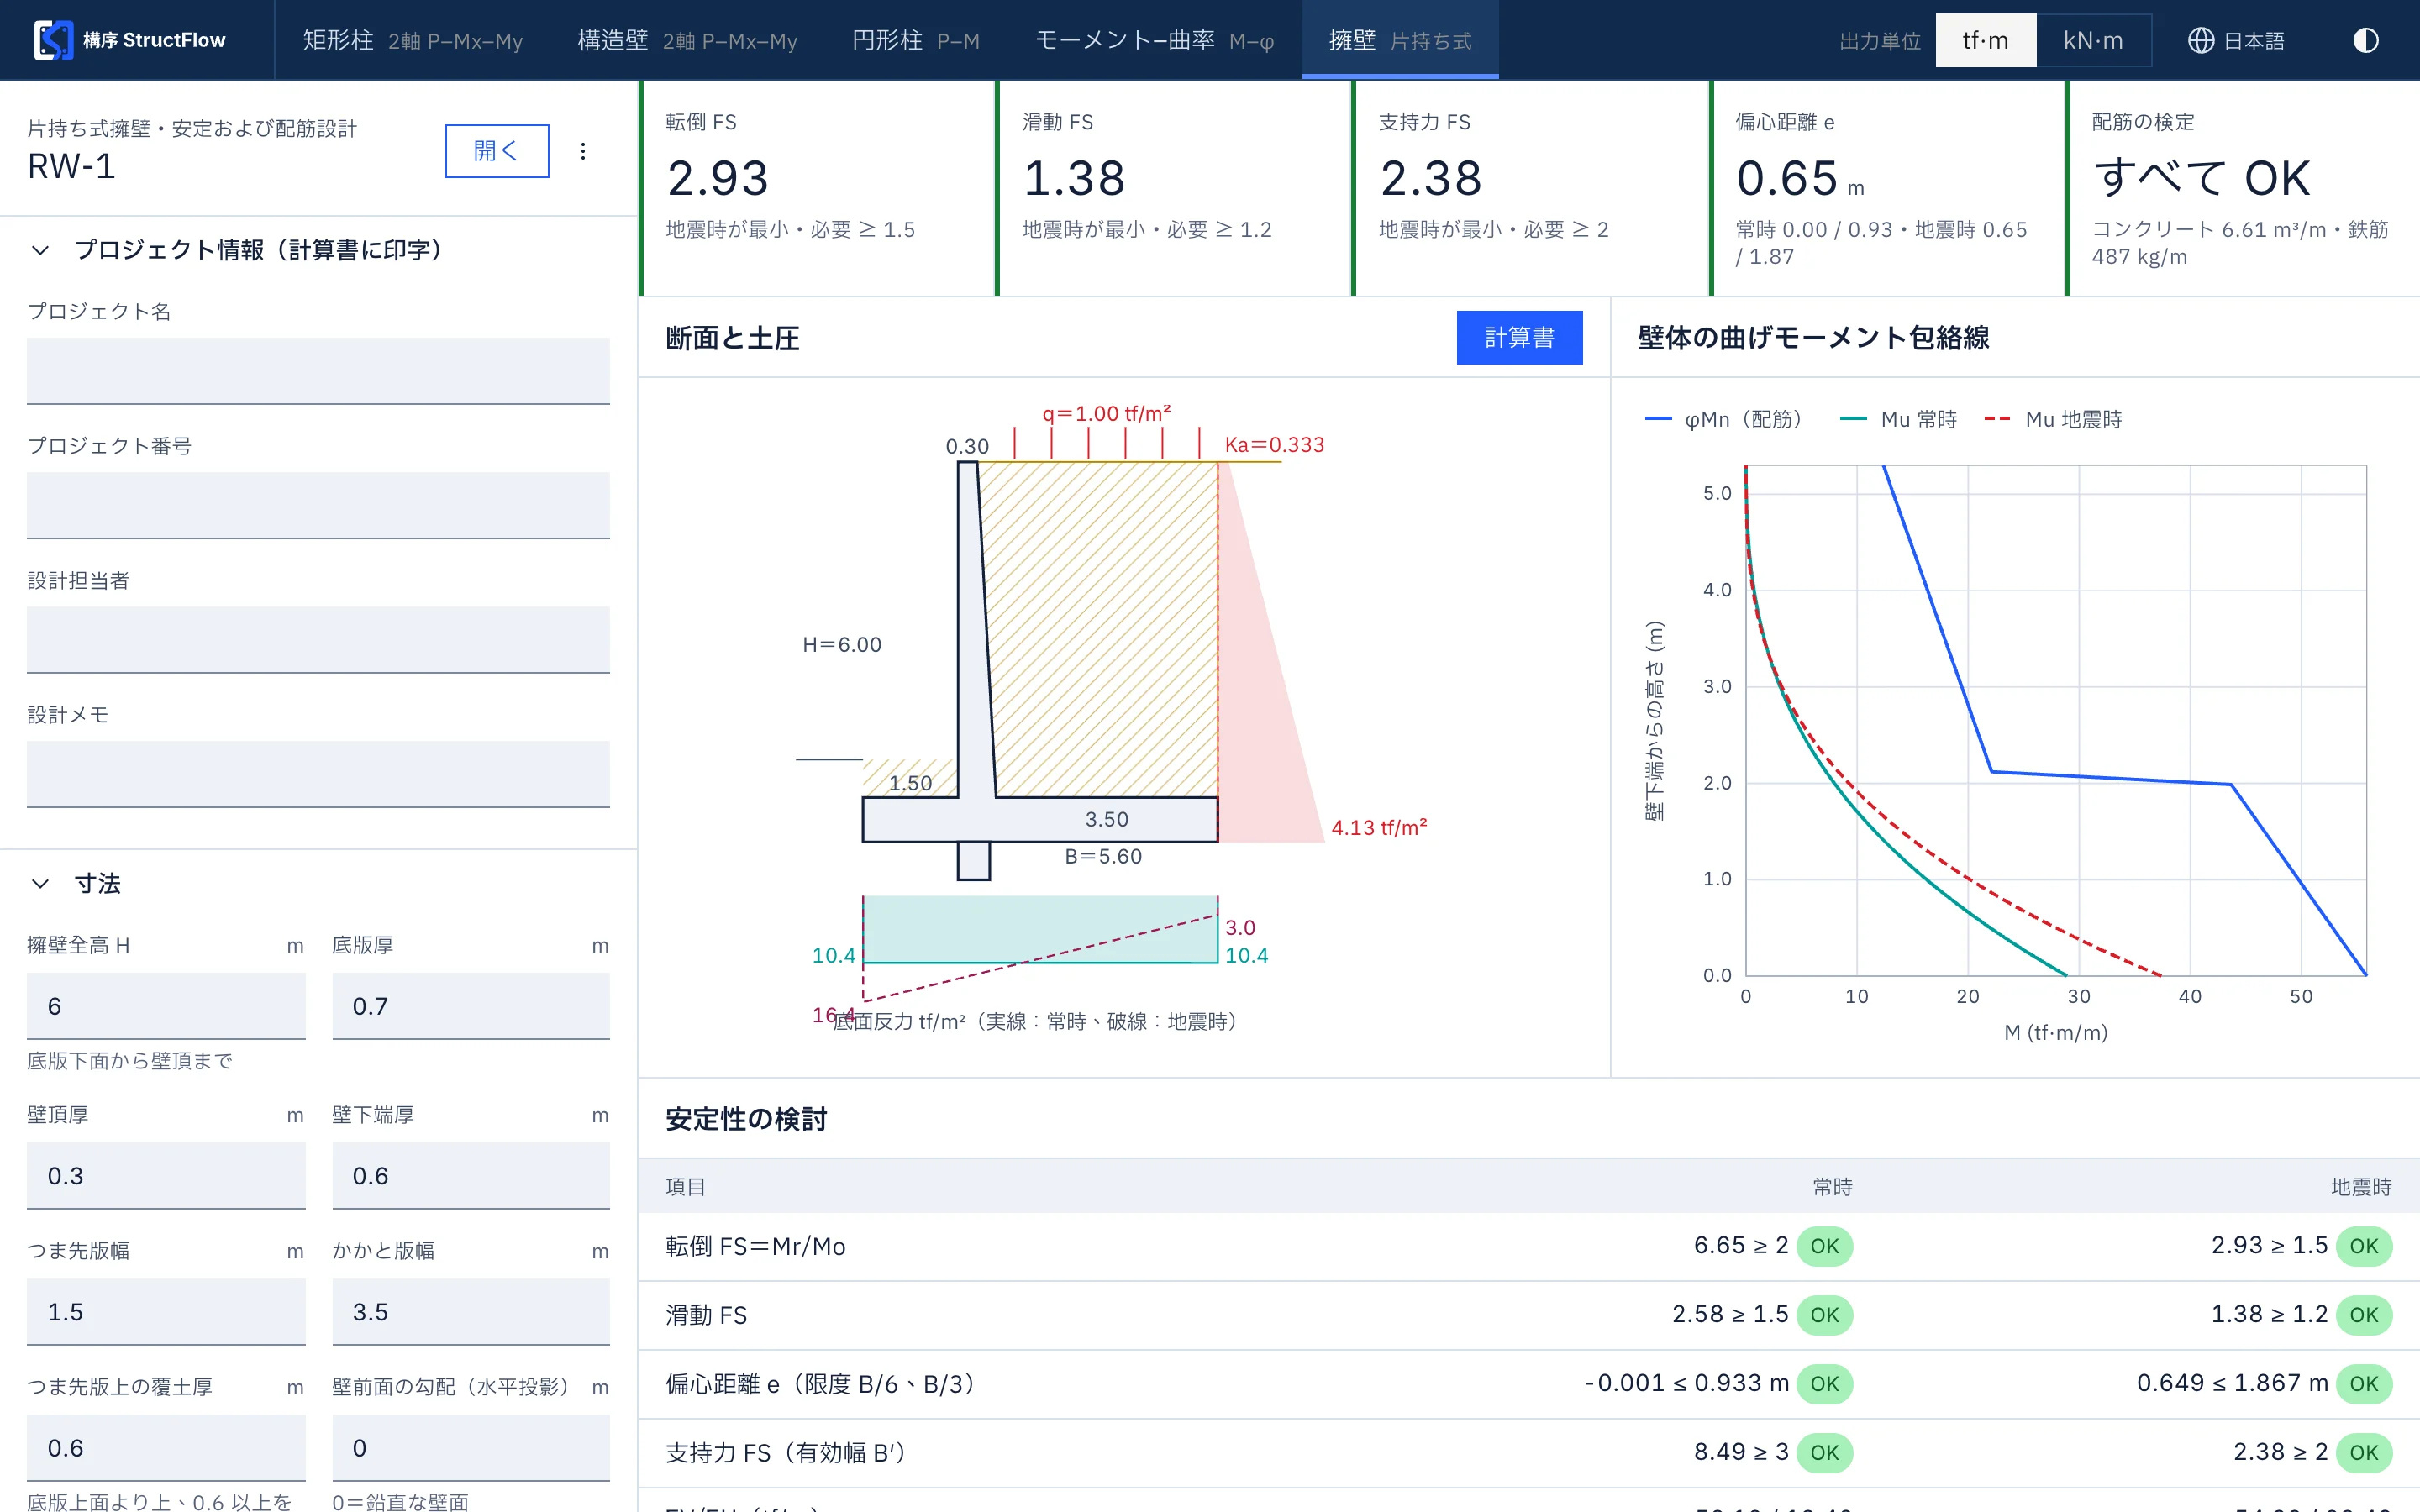Select the 擁壁 片持ち式 tab
The height and width of the screenshot is (1512, 2420).
coord(1400,40)
